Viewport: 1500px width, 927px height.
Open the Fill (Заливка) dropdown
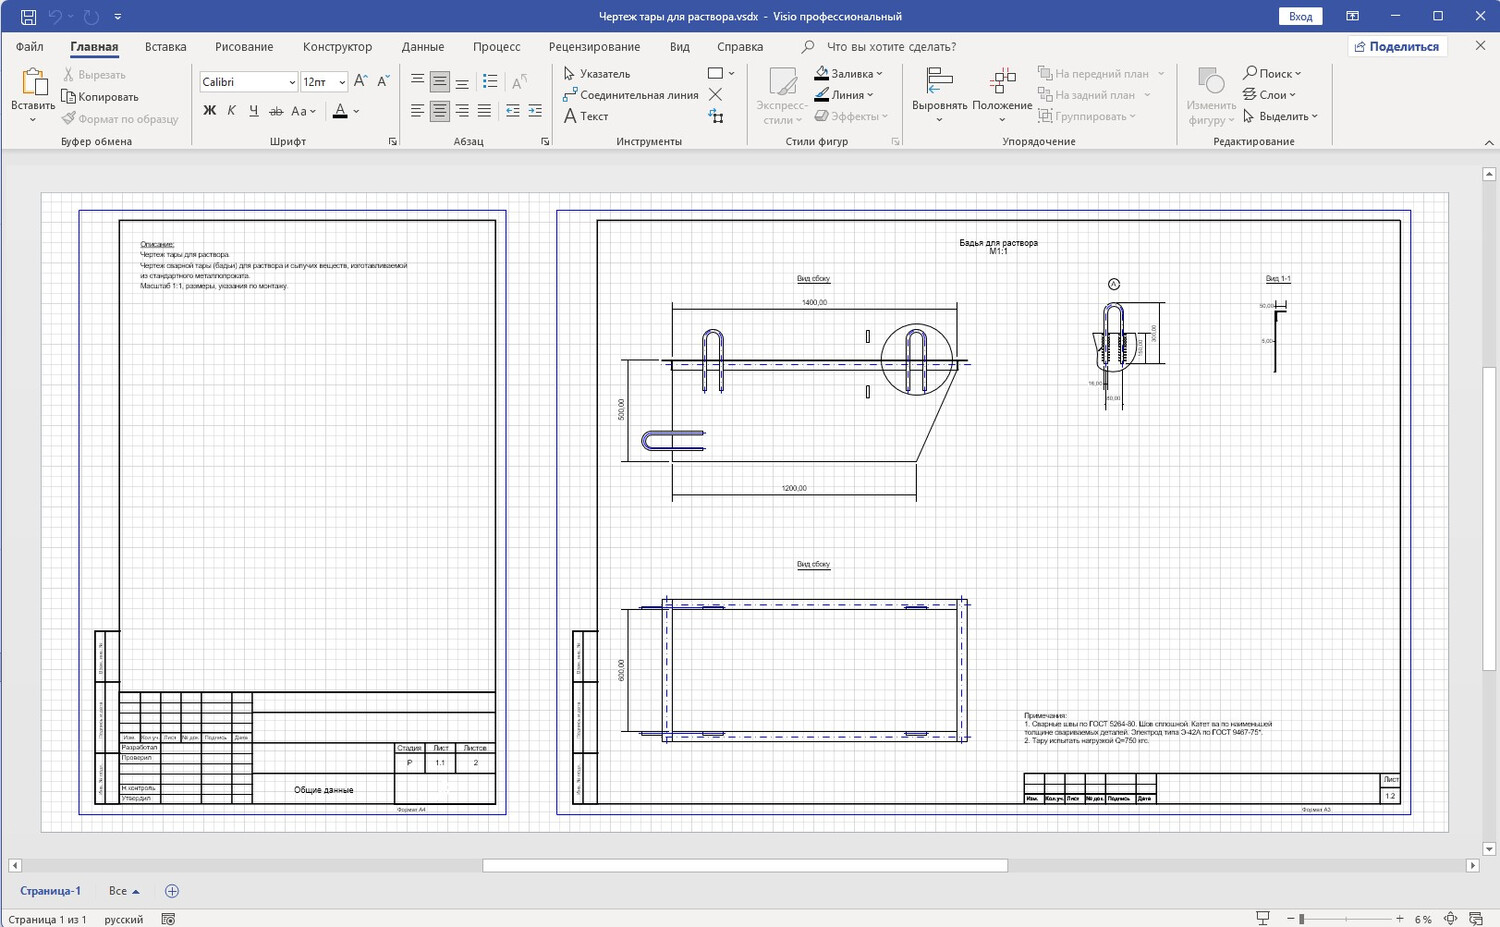[x=848, y=74]
